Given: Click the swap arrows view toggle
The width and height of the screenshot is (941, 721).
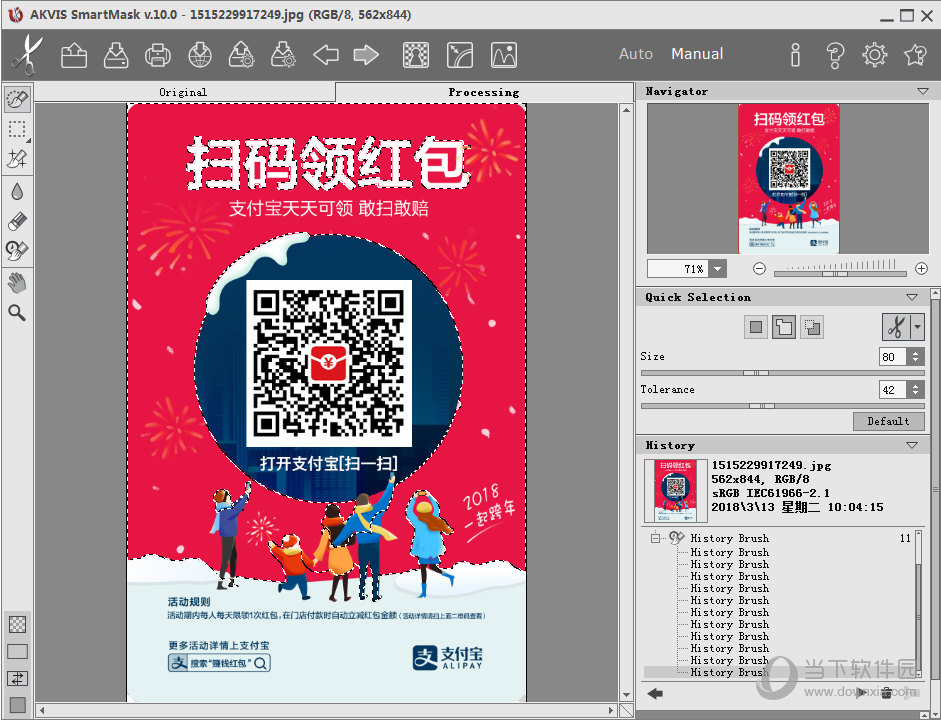Looking at the screenshot, I should [x=17, y=678].
